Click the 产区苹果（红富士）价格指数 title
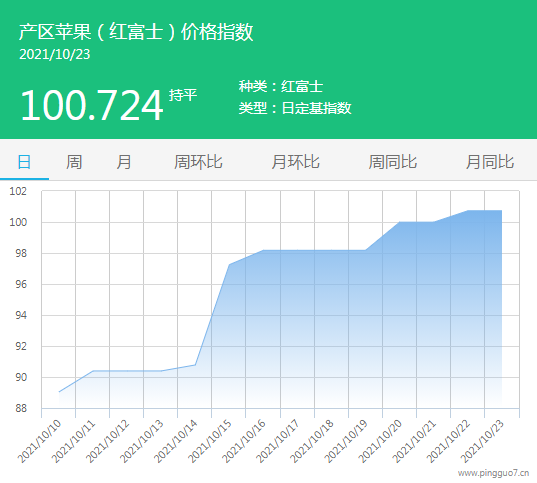This screenshot has height=483, width=537. tap(136, 32)
